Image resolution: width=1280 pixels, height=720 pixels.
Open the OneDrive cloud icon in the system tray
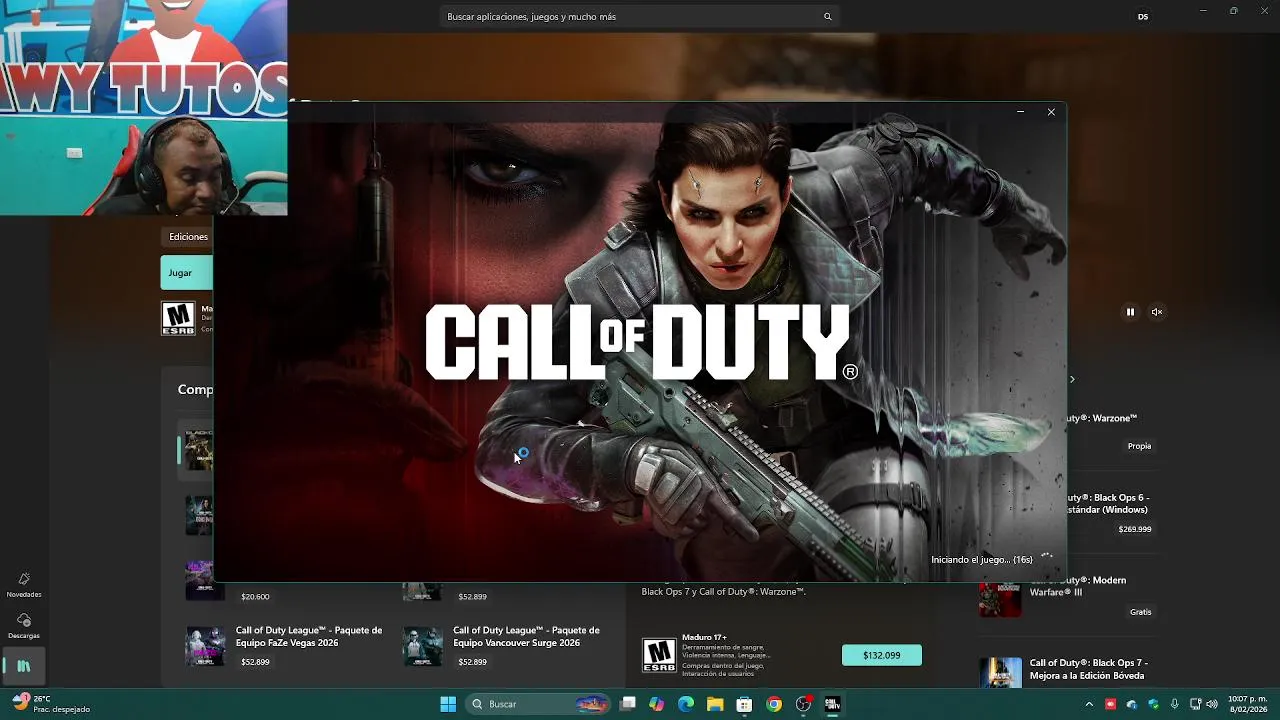click(x=1132, y=704)
